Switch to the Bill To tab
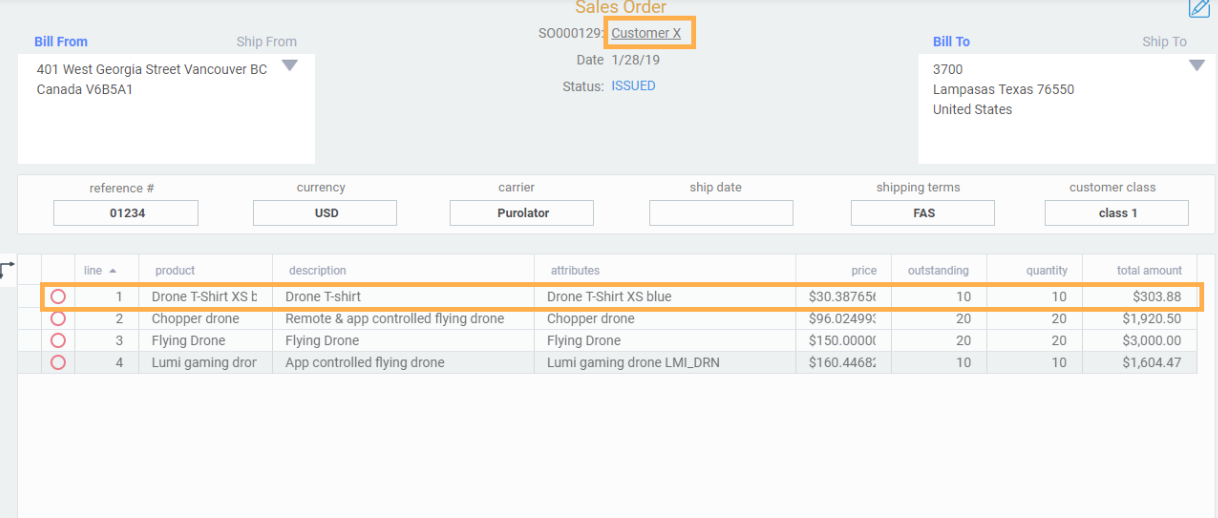Image resolution: width=1218 pixels, height=518 pixels. coord(951,42)
